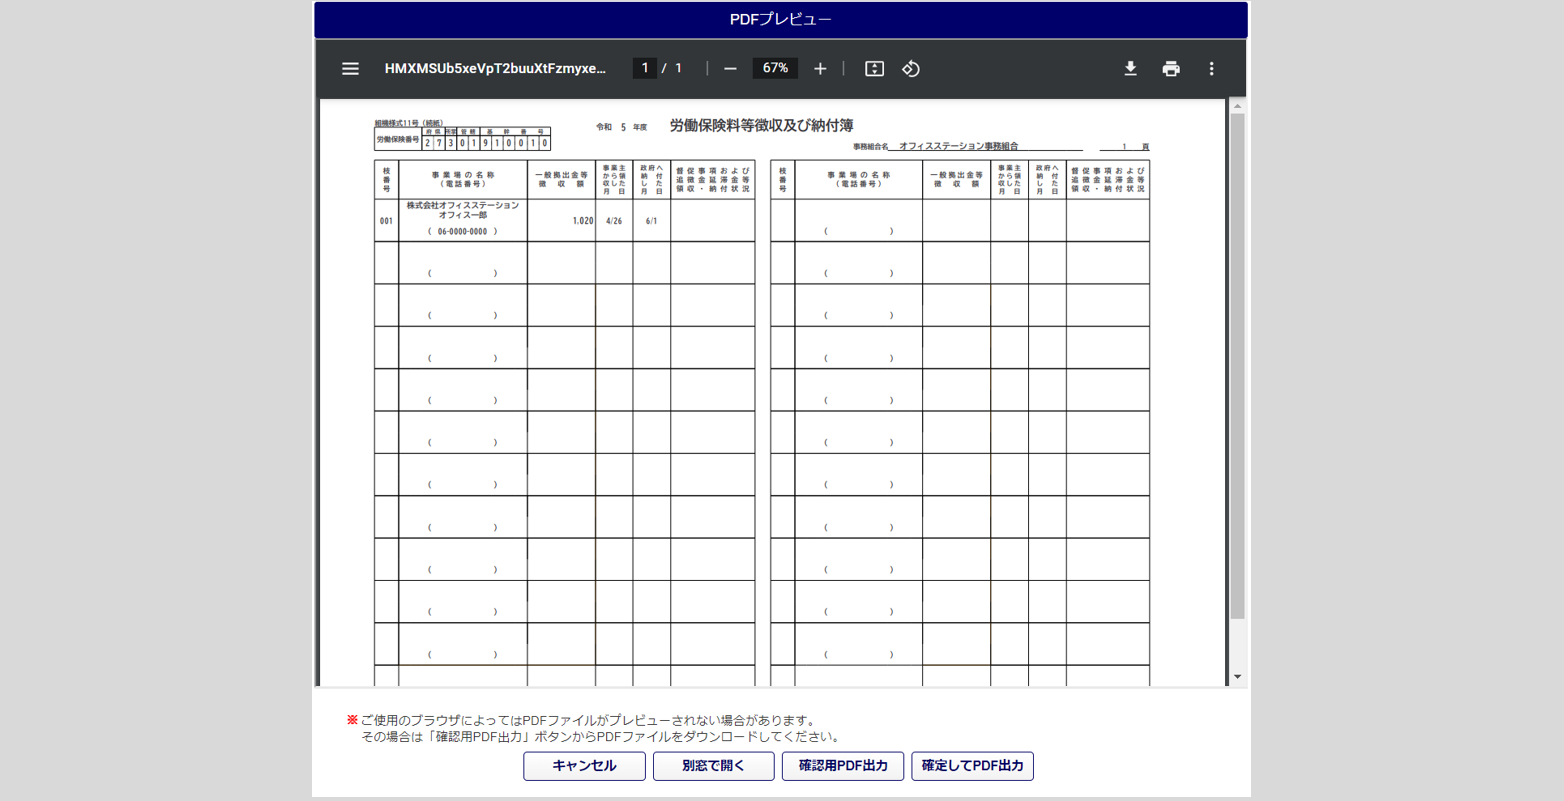Rotate the PDF with the rotate icon
Viewport: 1564px width, 801px height.
point(911,69)
